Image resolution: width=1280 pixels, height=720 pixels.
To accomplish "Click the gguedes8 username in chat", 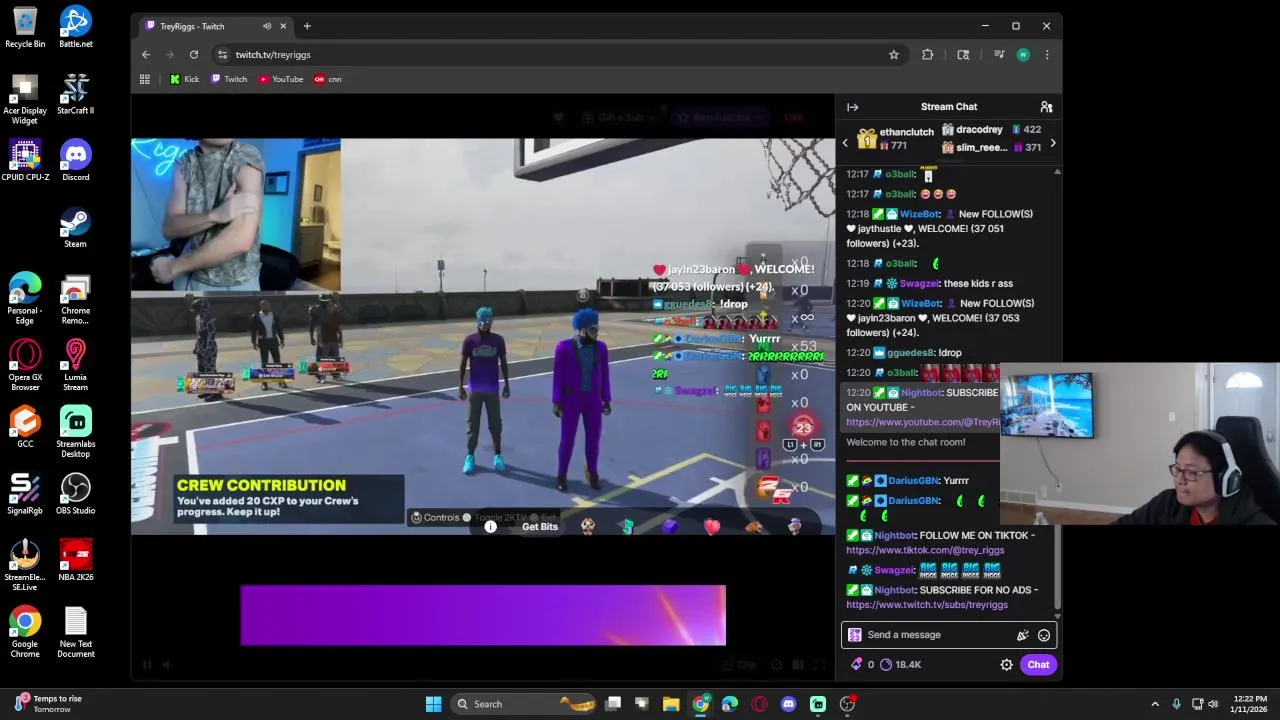I will pyautogui.click(x=910, y=353).
